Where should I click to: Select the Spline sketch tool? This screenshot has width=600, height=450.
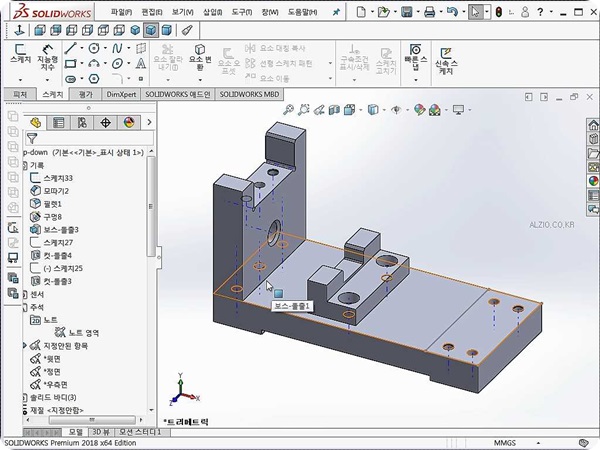(x=117, y=48)
